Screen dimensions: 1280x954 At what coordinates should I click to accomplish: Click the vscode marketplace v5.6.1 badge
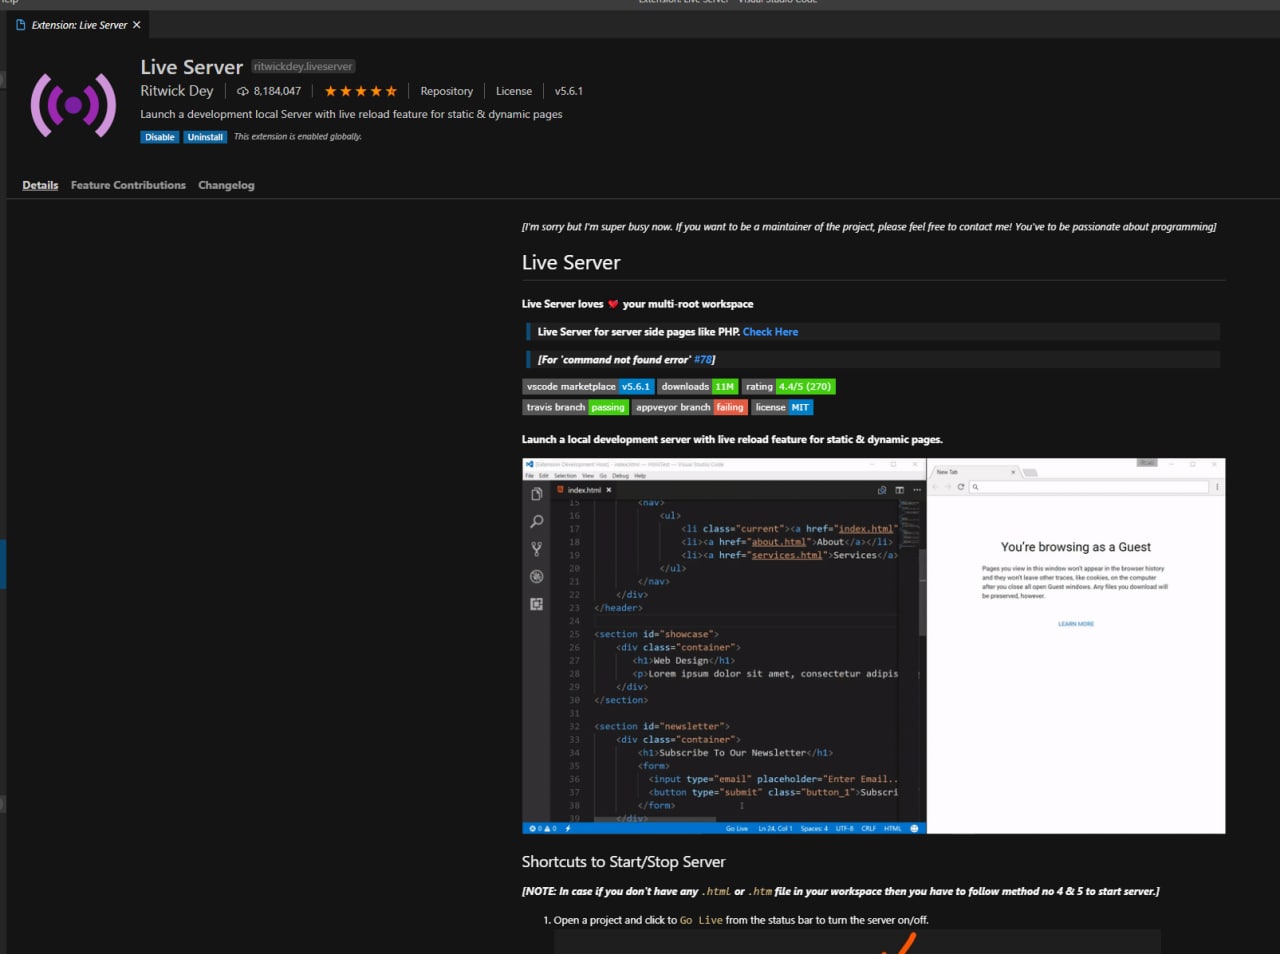(x=589, y=386)
